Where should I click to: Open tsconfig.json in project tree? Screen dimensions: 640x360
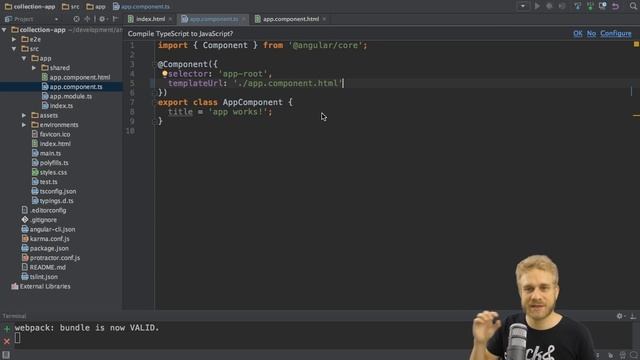point(58,191)
